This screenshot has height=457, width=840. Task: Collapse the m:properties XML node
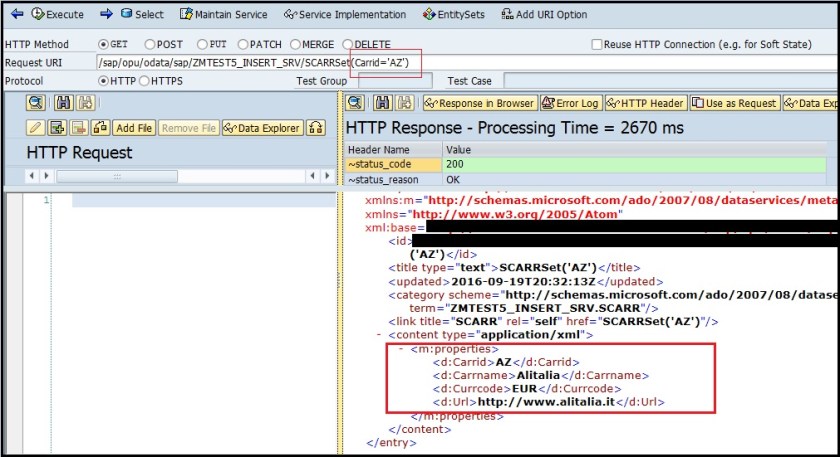(401, 347)
